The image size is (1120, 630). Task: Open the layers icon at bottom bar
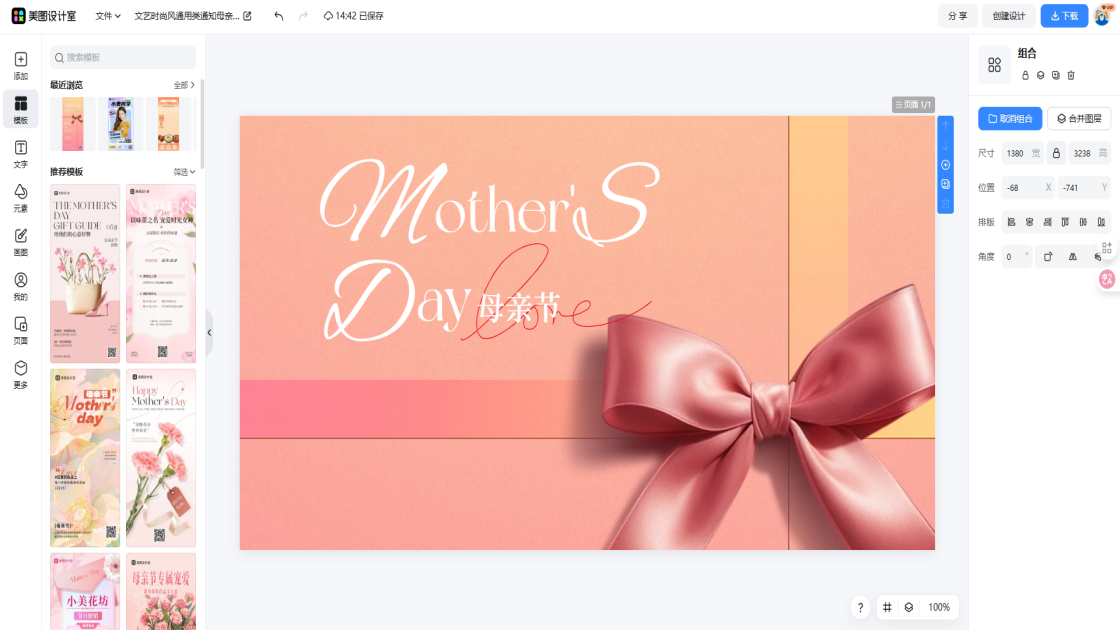(x=908, y=607)
